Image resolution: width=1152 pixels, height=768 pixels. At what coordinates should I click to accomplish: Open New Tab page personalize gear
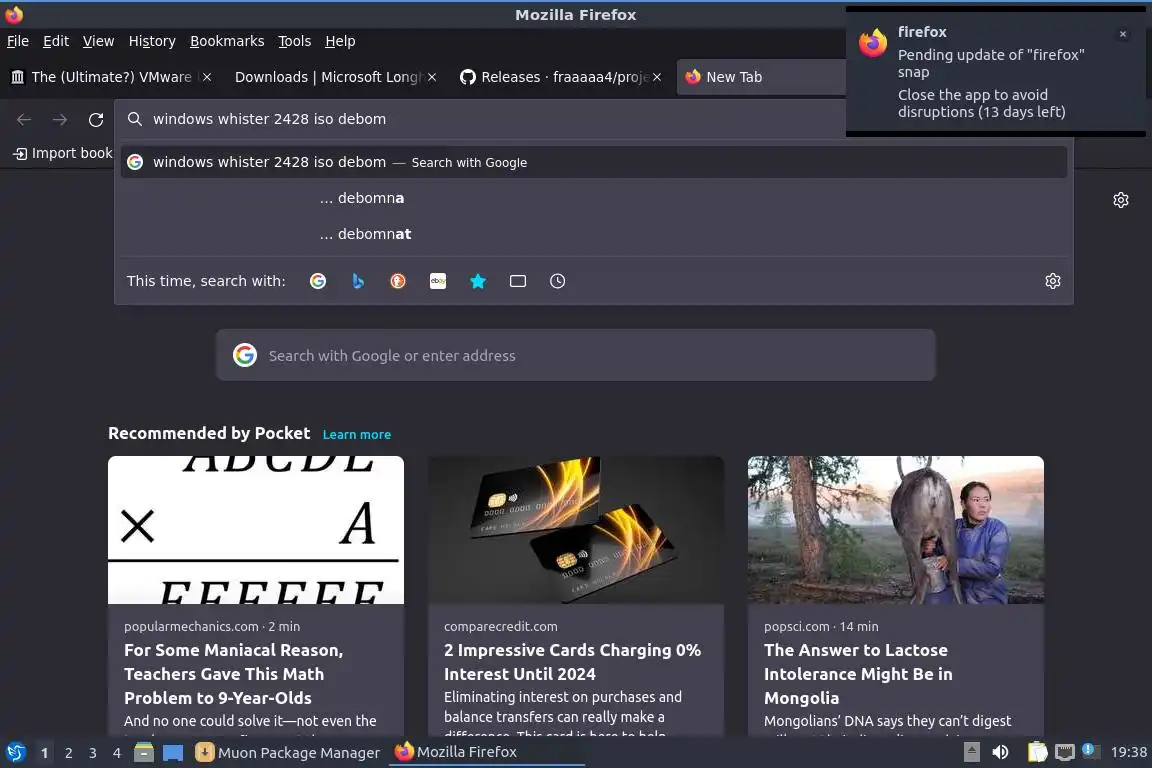[1120, 200]
